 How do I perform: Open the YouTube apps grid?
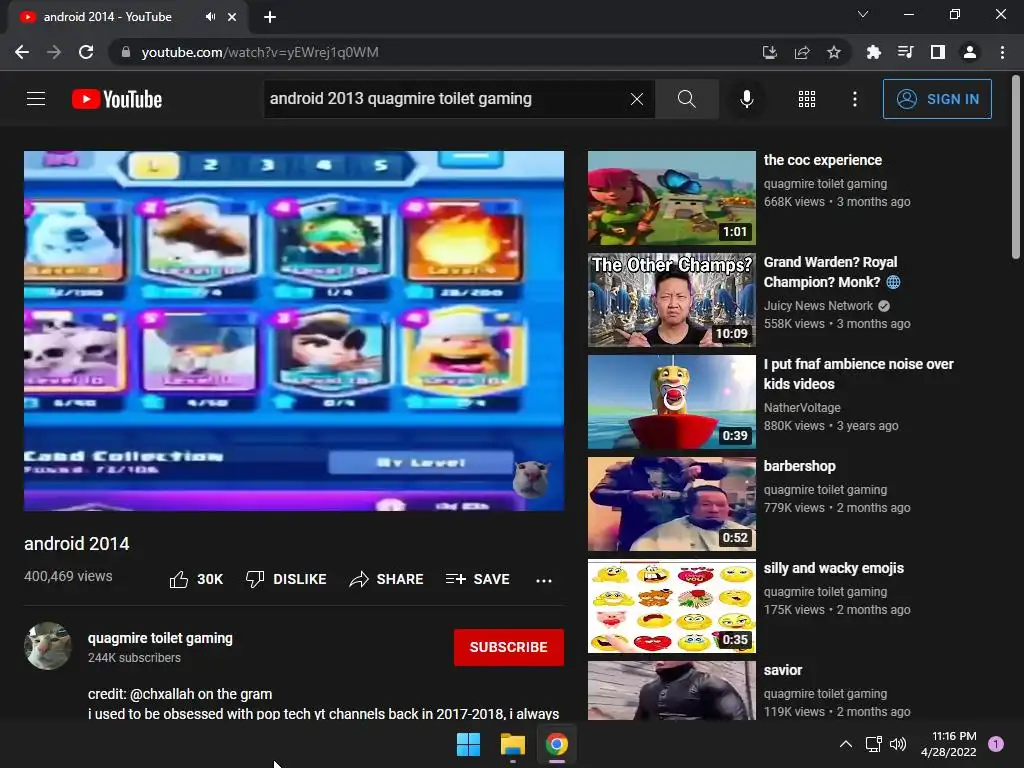point(807,99)
